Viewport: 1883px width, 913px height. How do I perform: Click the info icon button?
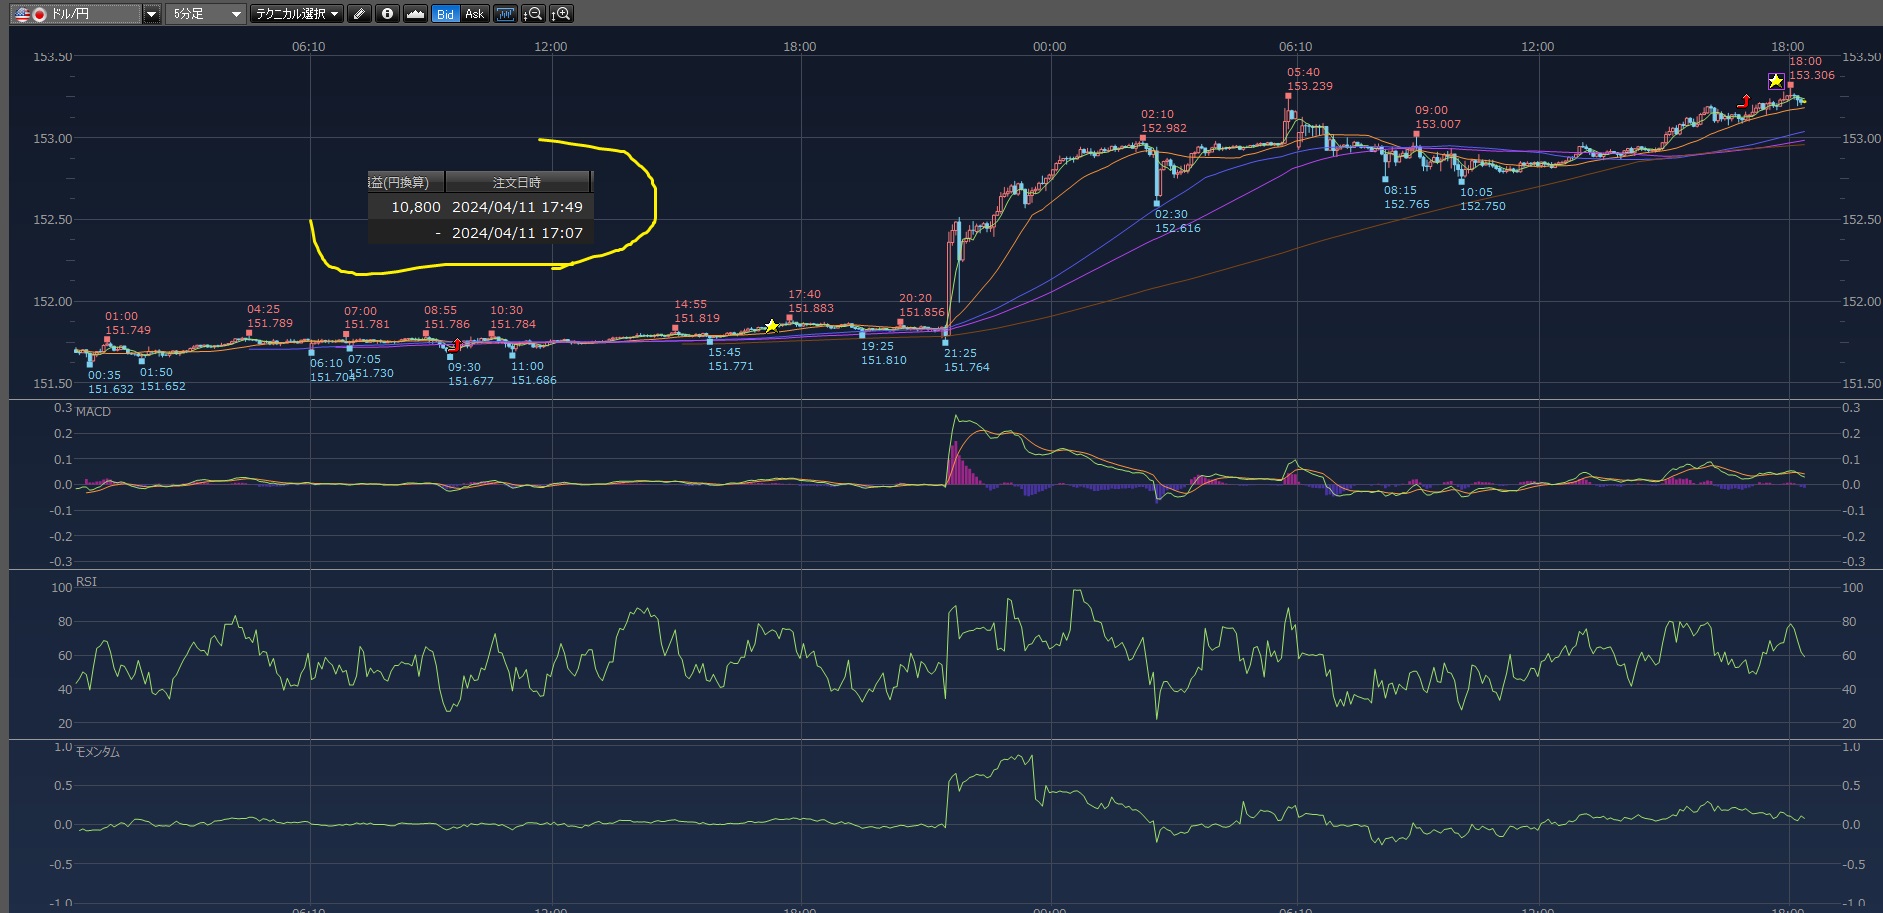(x=387, y=14)
